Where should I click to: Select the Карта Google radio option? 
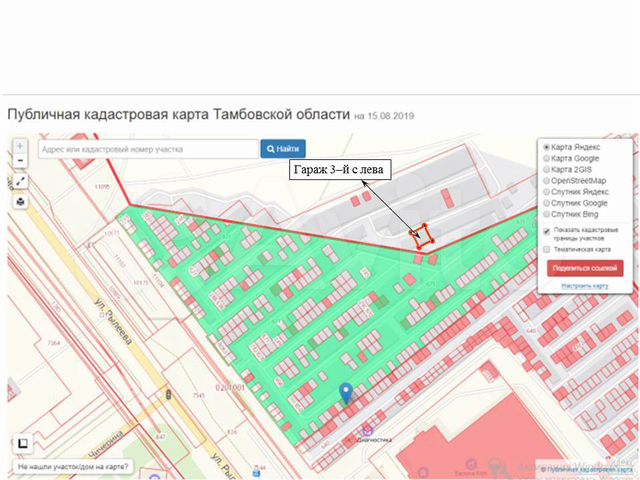click(546, 158)
